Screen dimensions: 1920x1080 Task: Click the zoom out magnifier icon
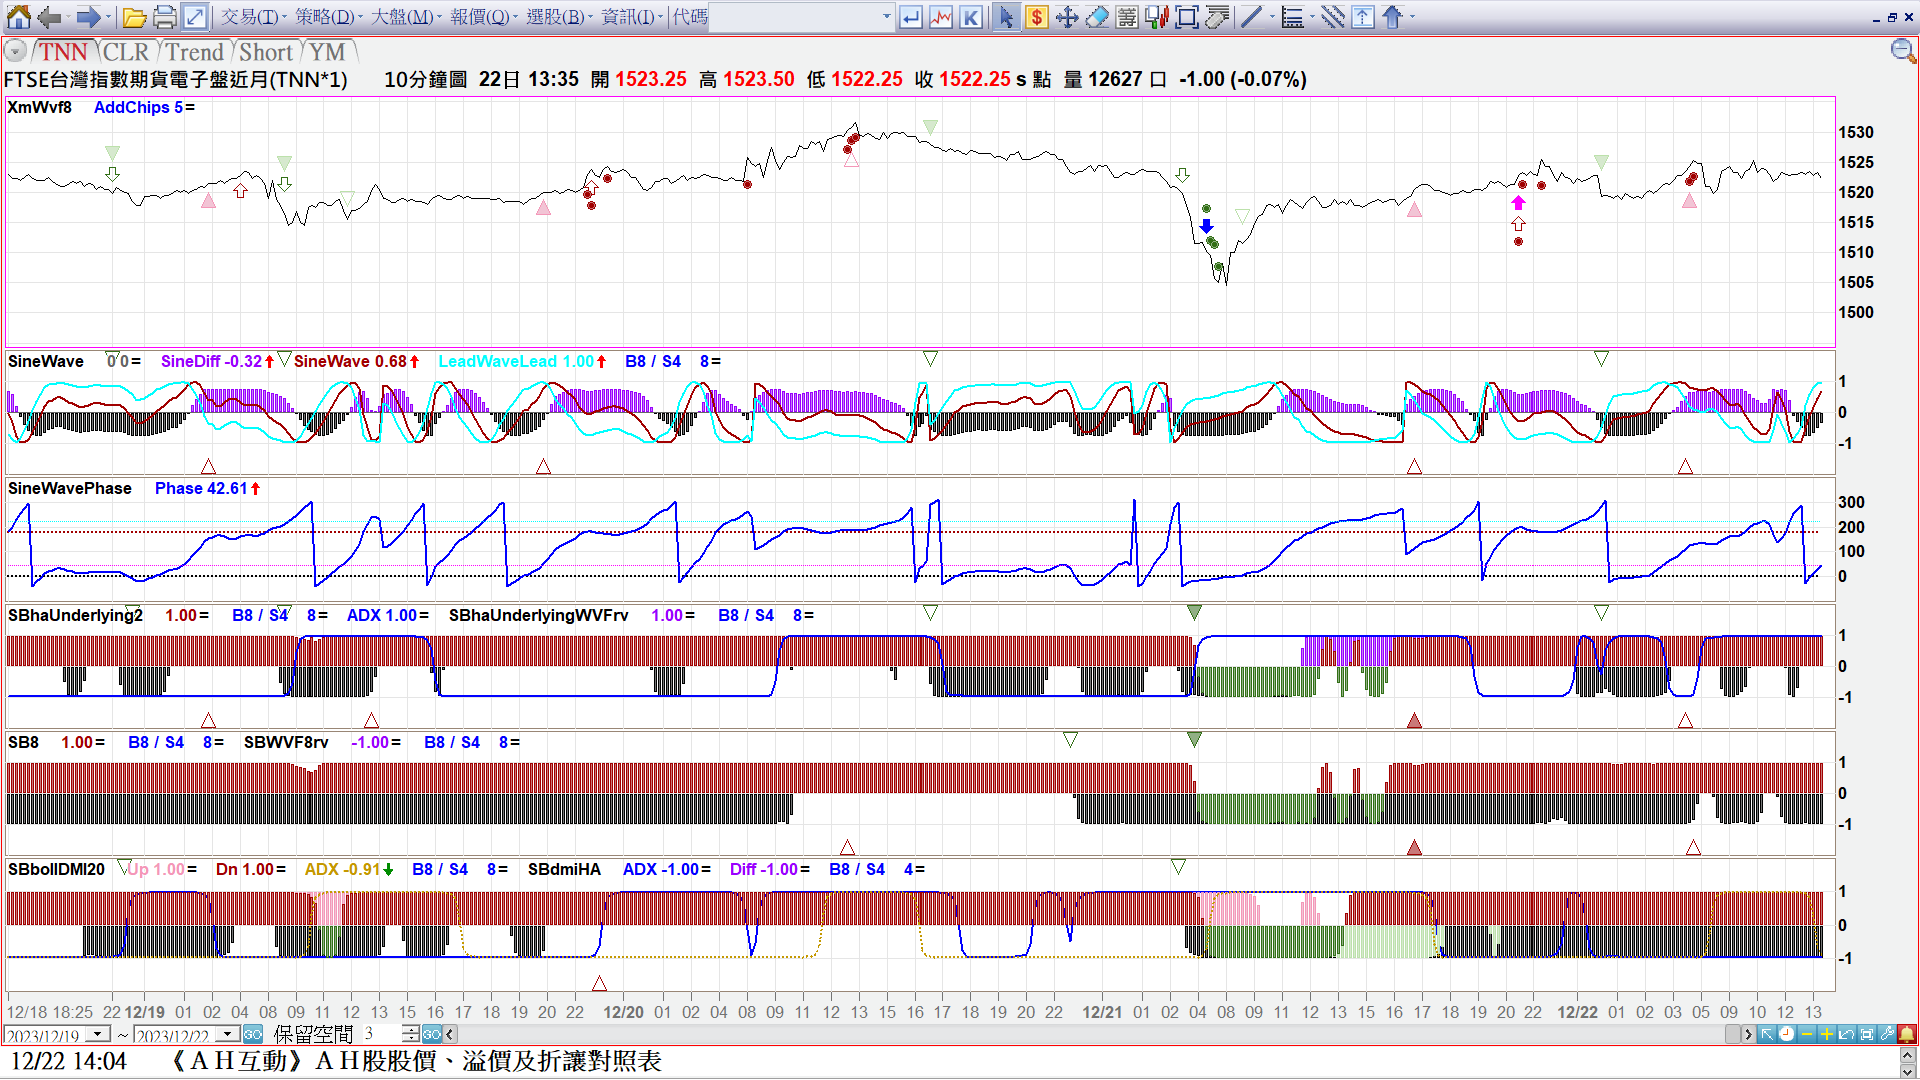coord(1902,51)
